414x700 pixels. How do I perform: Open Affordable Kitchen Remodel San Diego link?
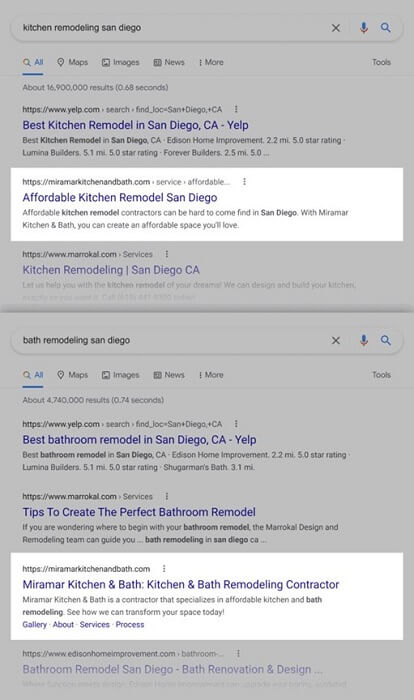[120, 197]
